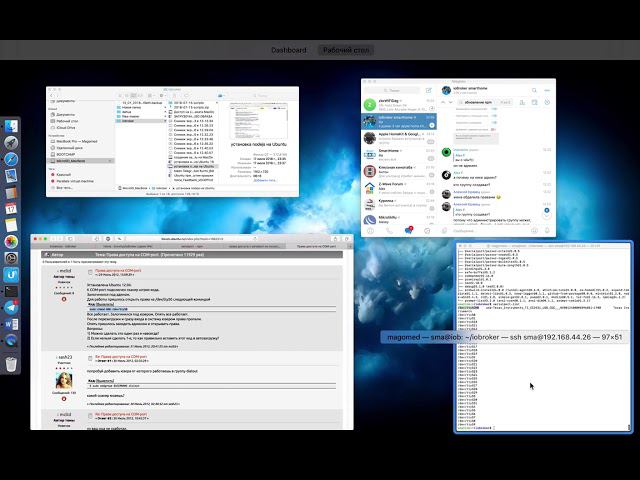Image resolution: width=640 pixels, height=480 pixels.
Task: Select Parallels virtual machine tag in Finder
Action: (x=72, y=181)
